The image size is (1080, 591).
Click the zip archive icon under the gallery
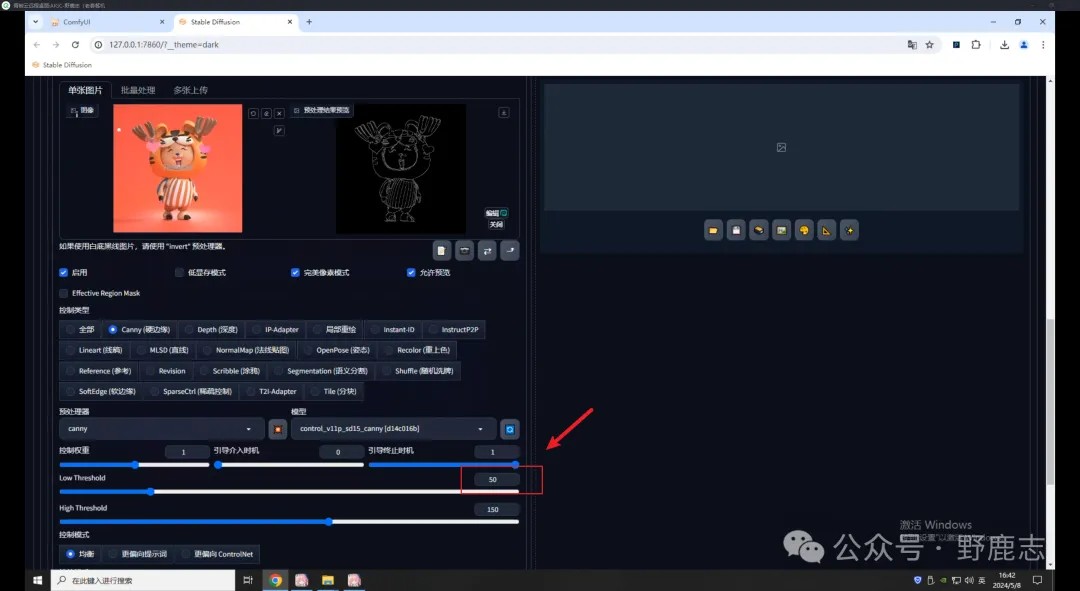pyautogui.click(x=759, y=230)
